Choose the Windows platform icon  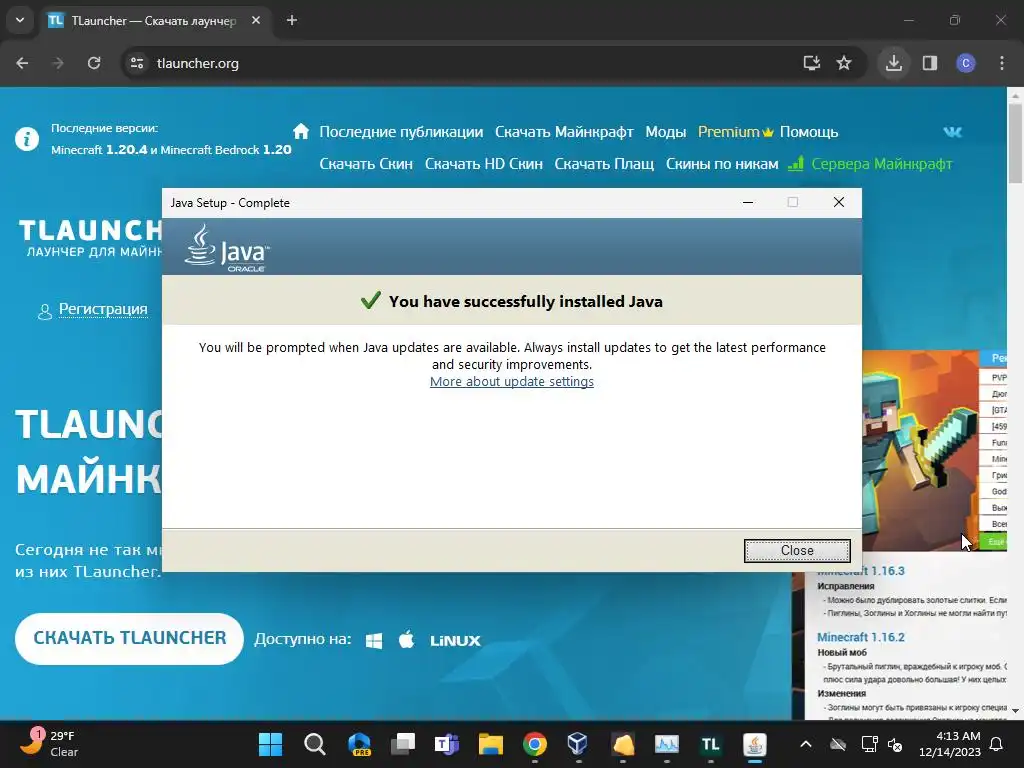coord(374,641)
